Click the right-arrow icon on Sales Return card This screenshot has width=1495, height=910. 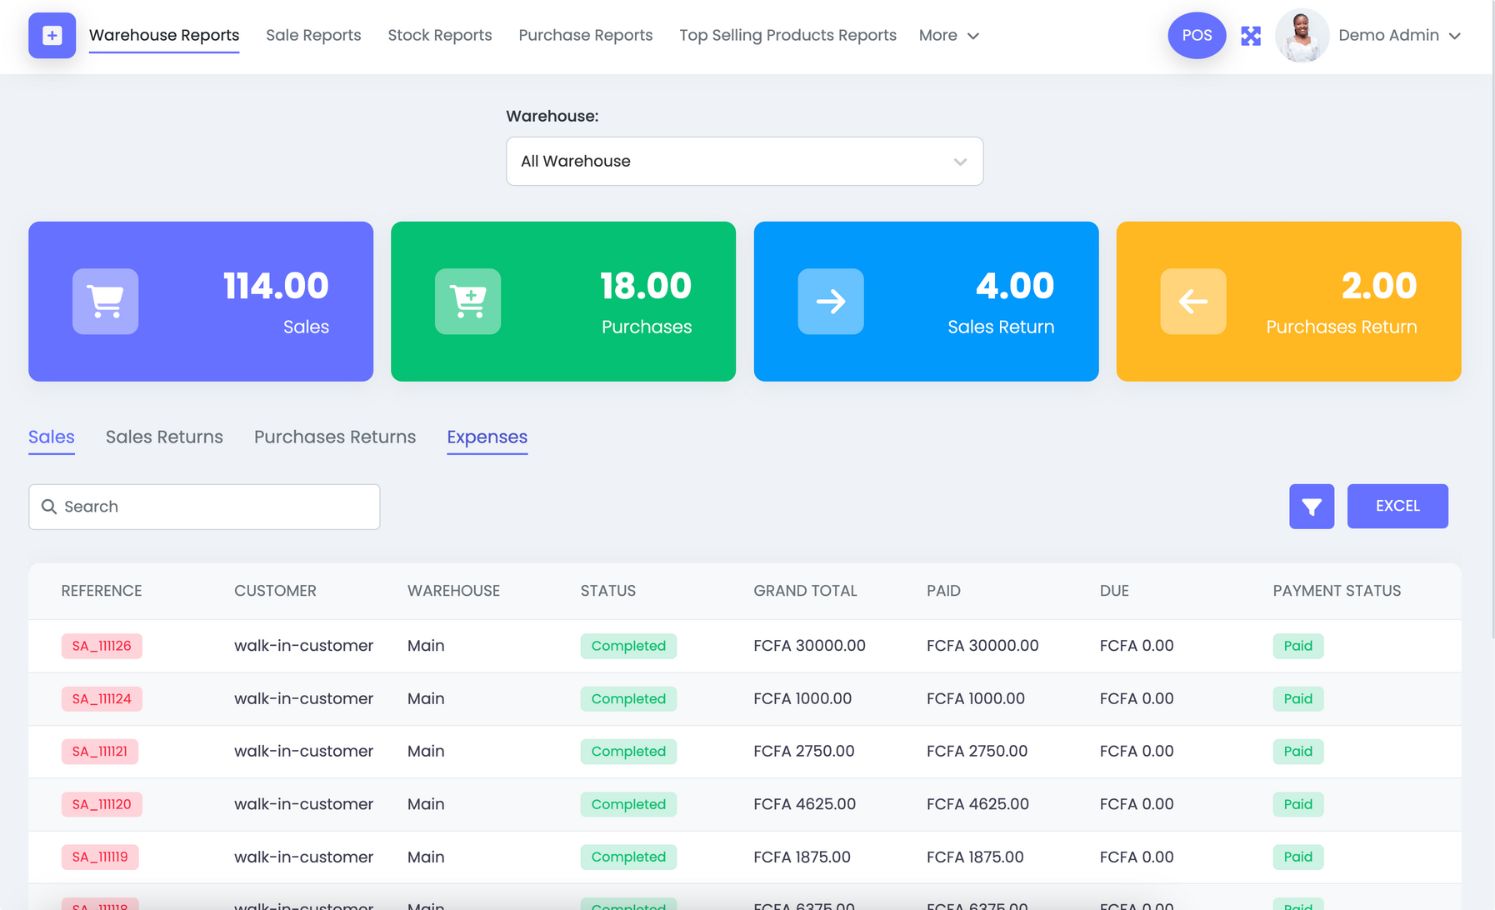coord(831,301)
